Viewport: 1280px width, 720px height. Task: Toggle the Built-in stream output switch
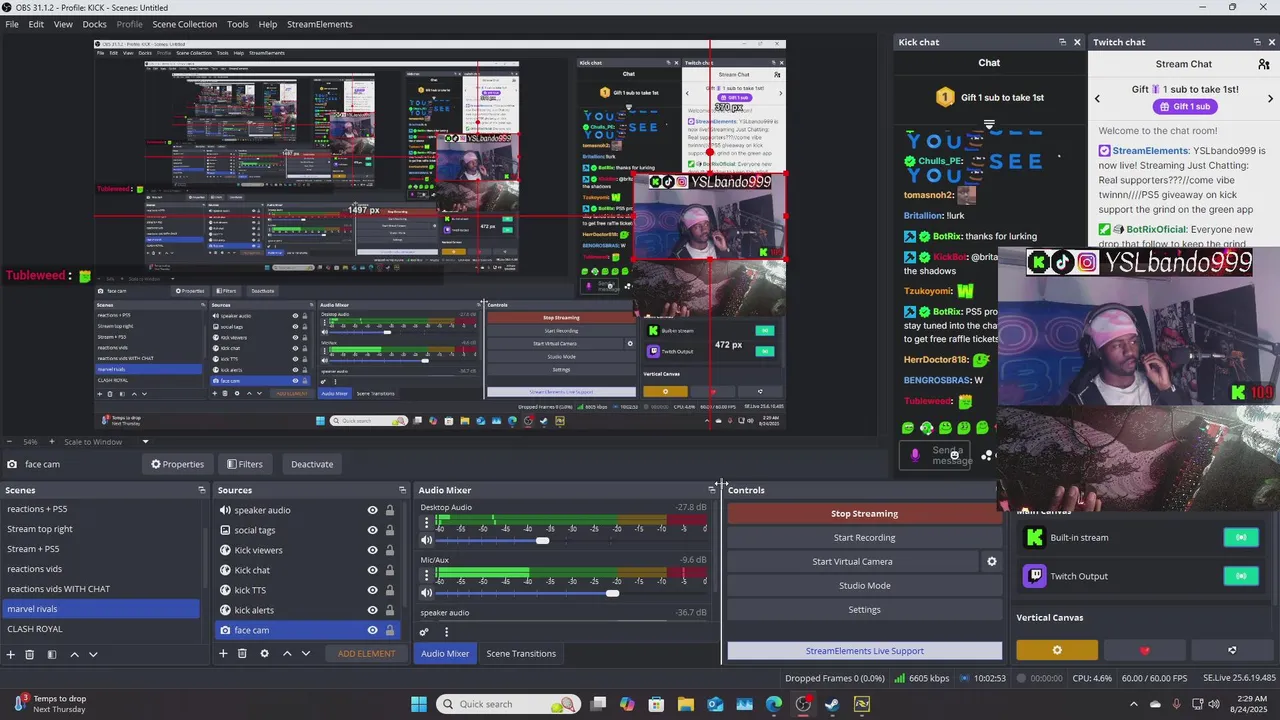[1241, 538]
